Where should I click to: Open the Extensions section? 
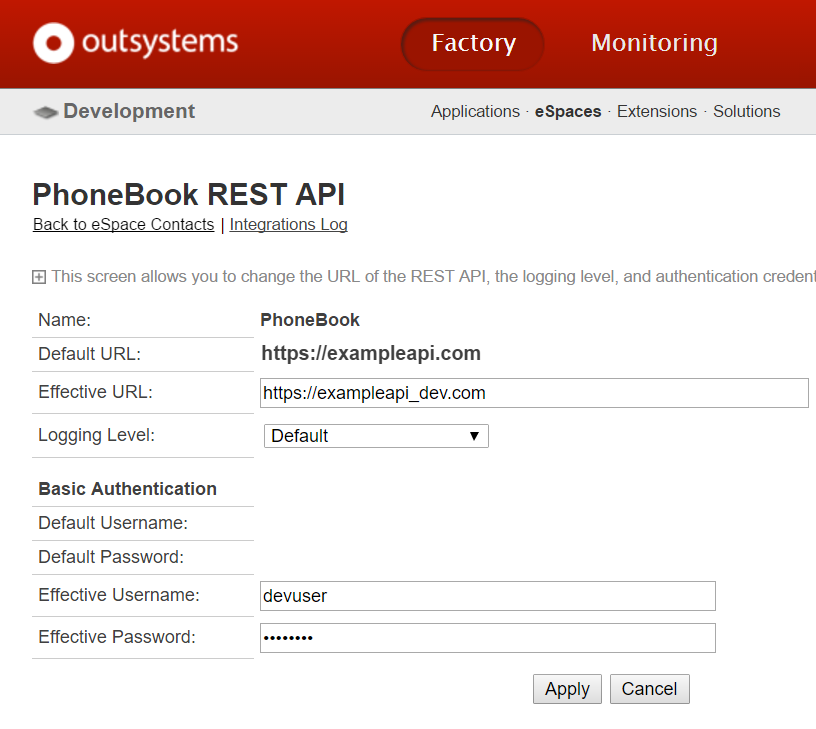click(656, 111)
